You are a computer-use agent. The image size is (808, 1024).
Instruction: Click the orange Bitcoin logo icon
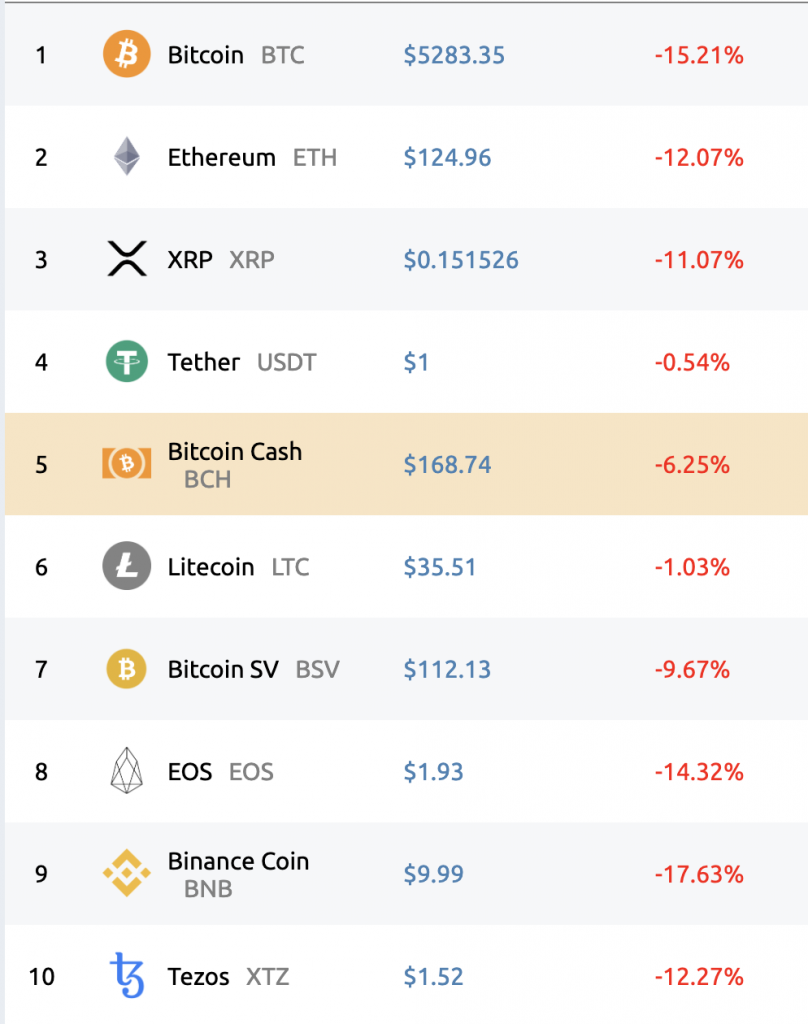tap(127, 54)
